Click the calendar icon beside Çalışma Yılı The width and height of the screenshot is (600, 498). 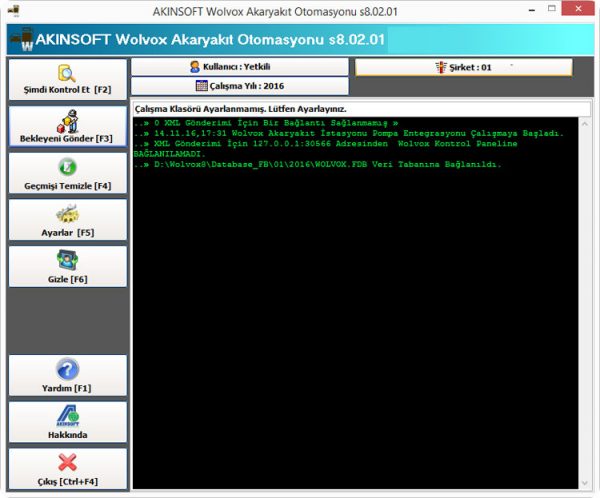[201, 85]
